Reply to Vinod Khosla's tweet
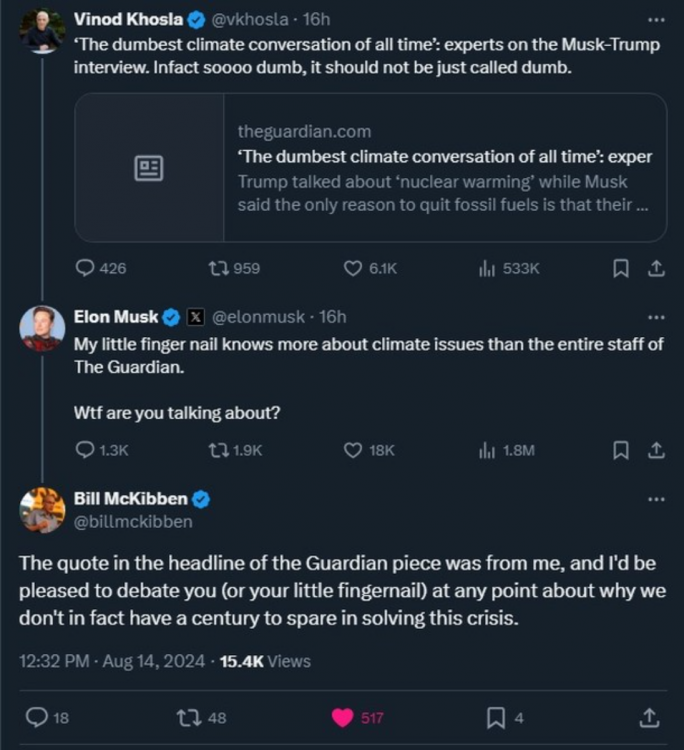The width and height of the screenshot is (684, 750). [86, 268]
